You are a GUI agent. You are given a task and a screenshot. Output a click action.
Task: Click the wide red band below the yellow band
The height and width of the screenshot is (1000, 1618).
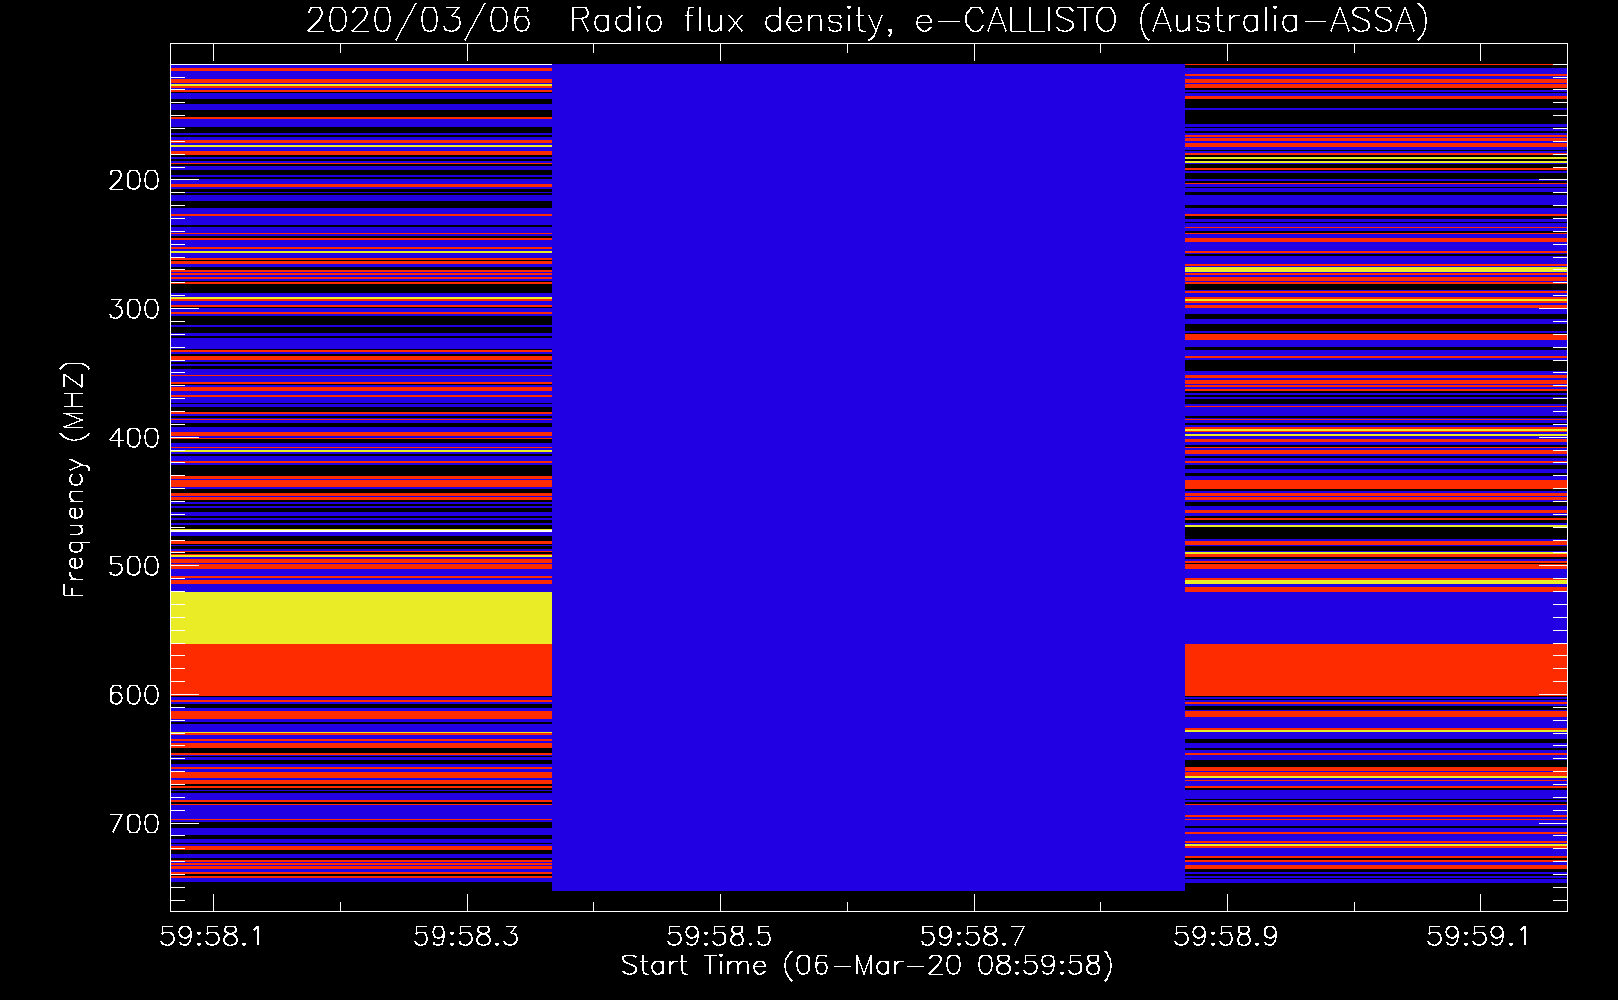[x=361, y=670]
